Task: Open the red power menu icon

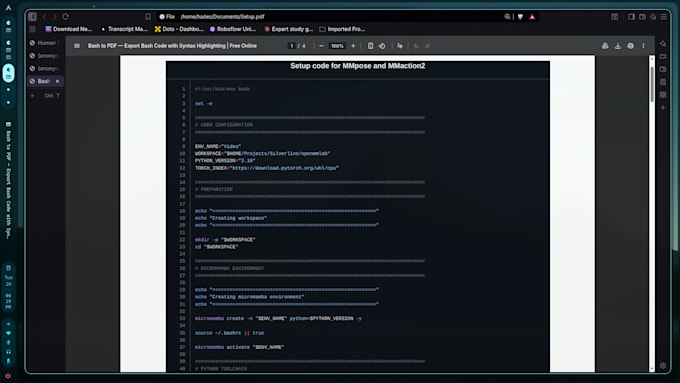Action: pyautogui.click(x=8, y=376)
